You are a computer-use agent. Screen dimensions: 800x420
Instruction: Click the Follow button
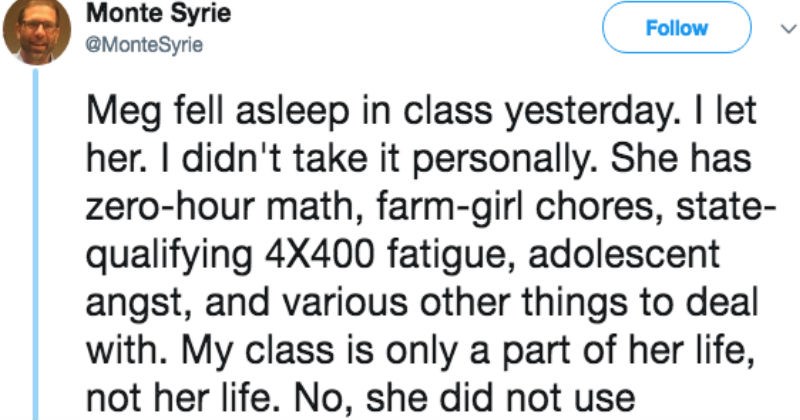click(x=677, y=28)
